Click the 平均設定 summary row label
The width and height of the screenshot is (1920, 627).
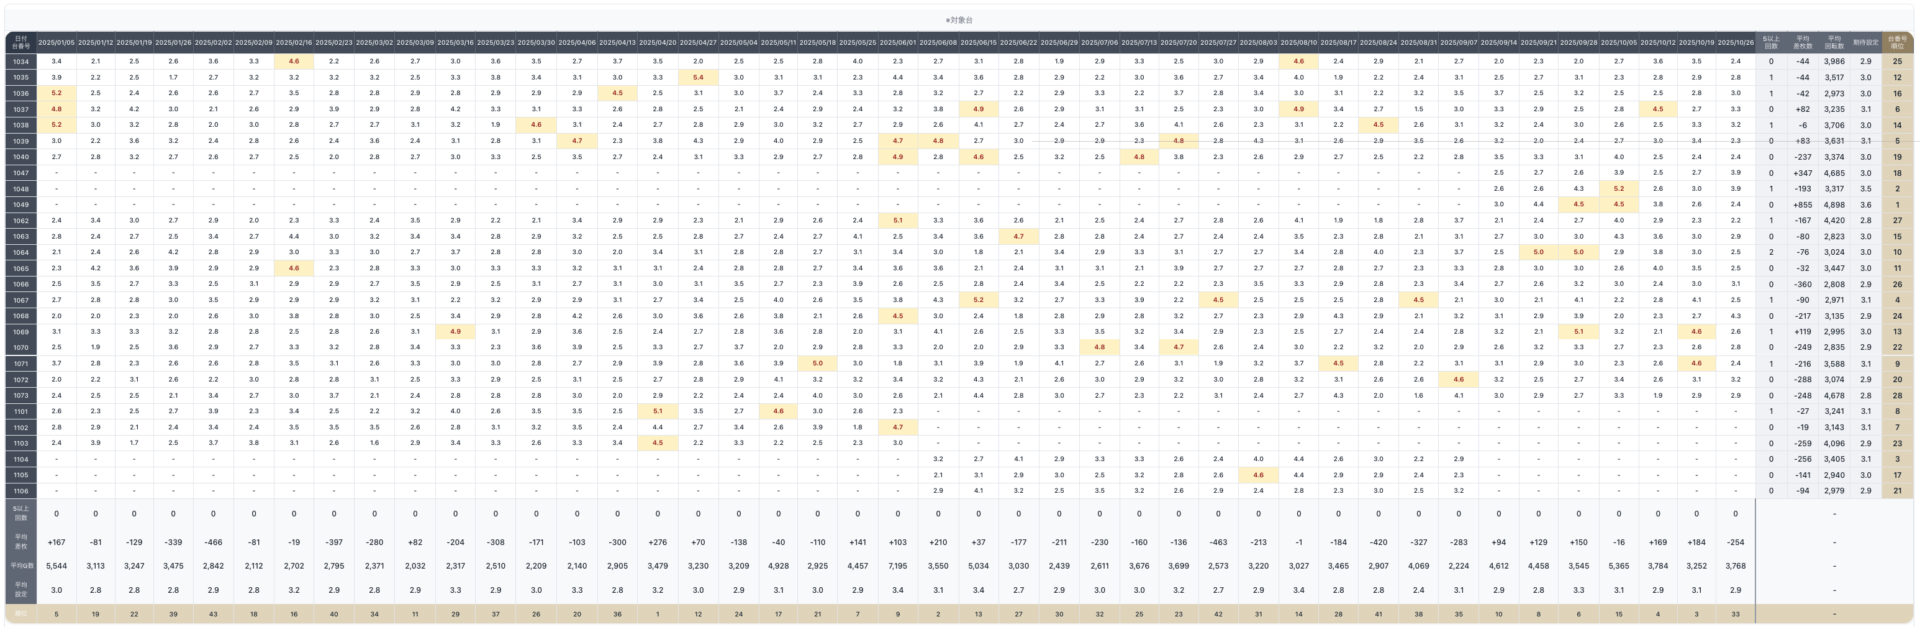coord(21,590)
